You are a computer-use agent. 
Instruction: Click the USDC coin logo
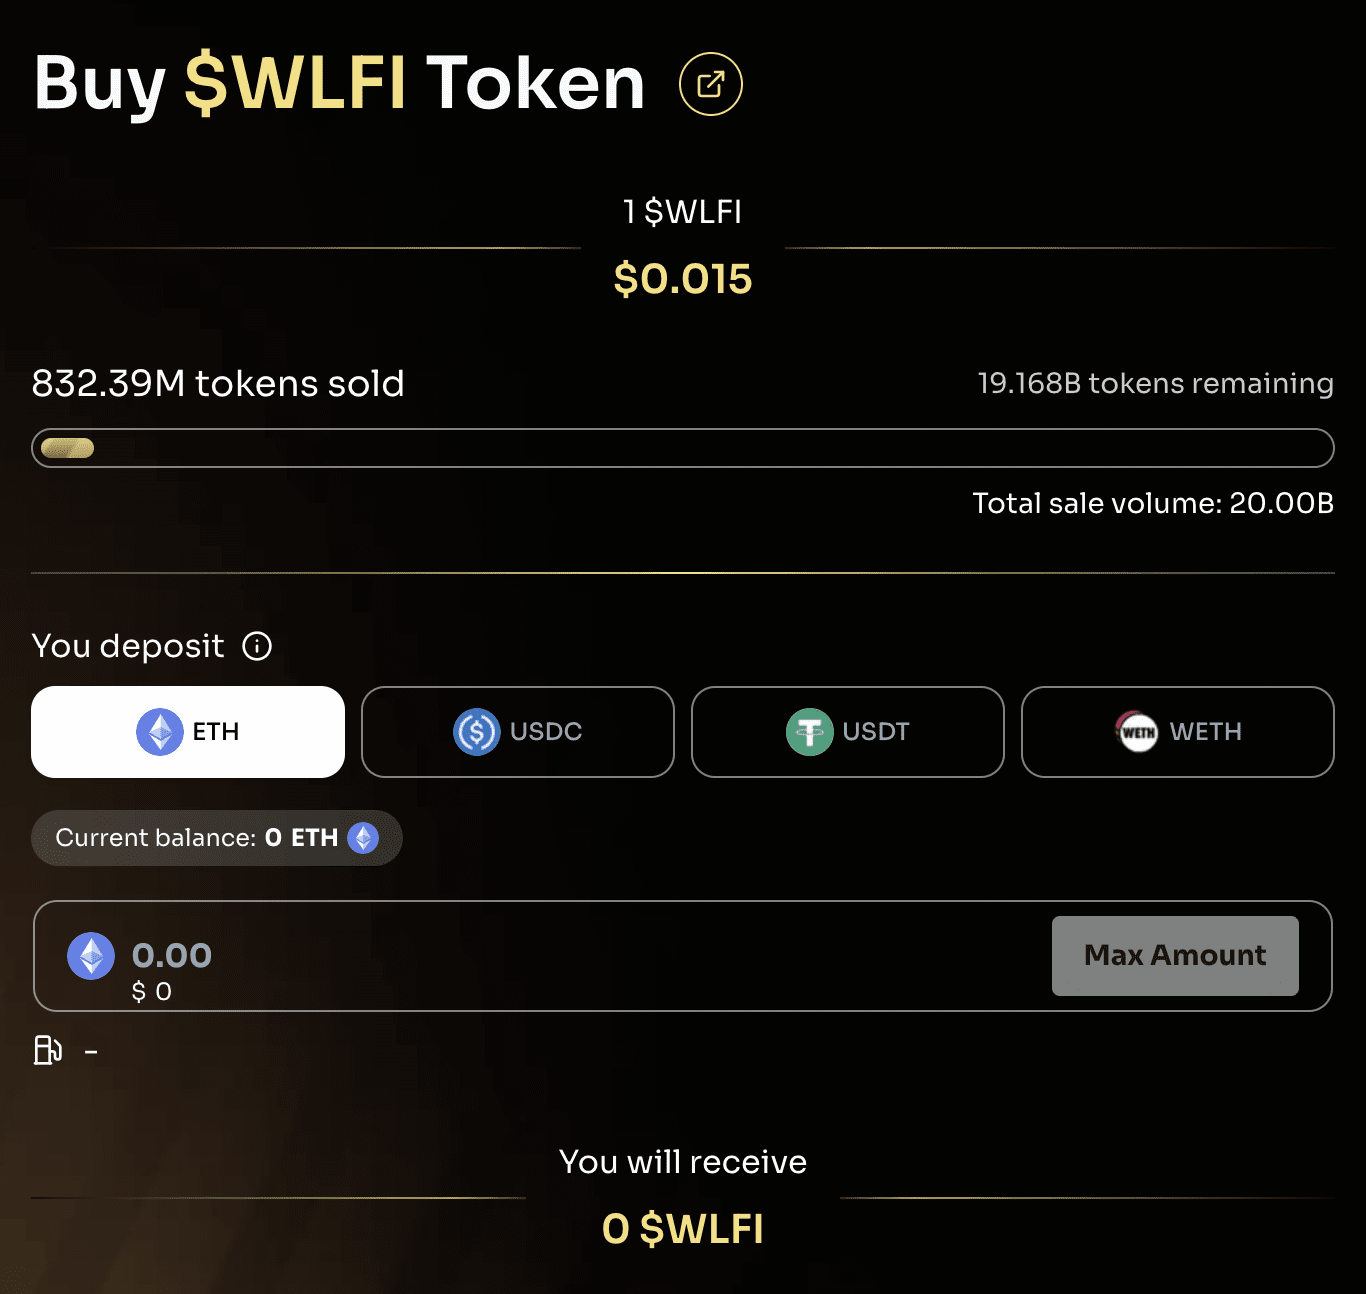477,731
